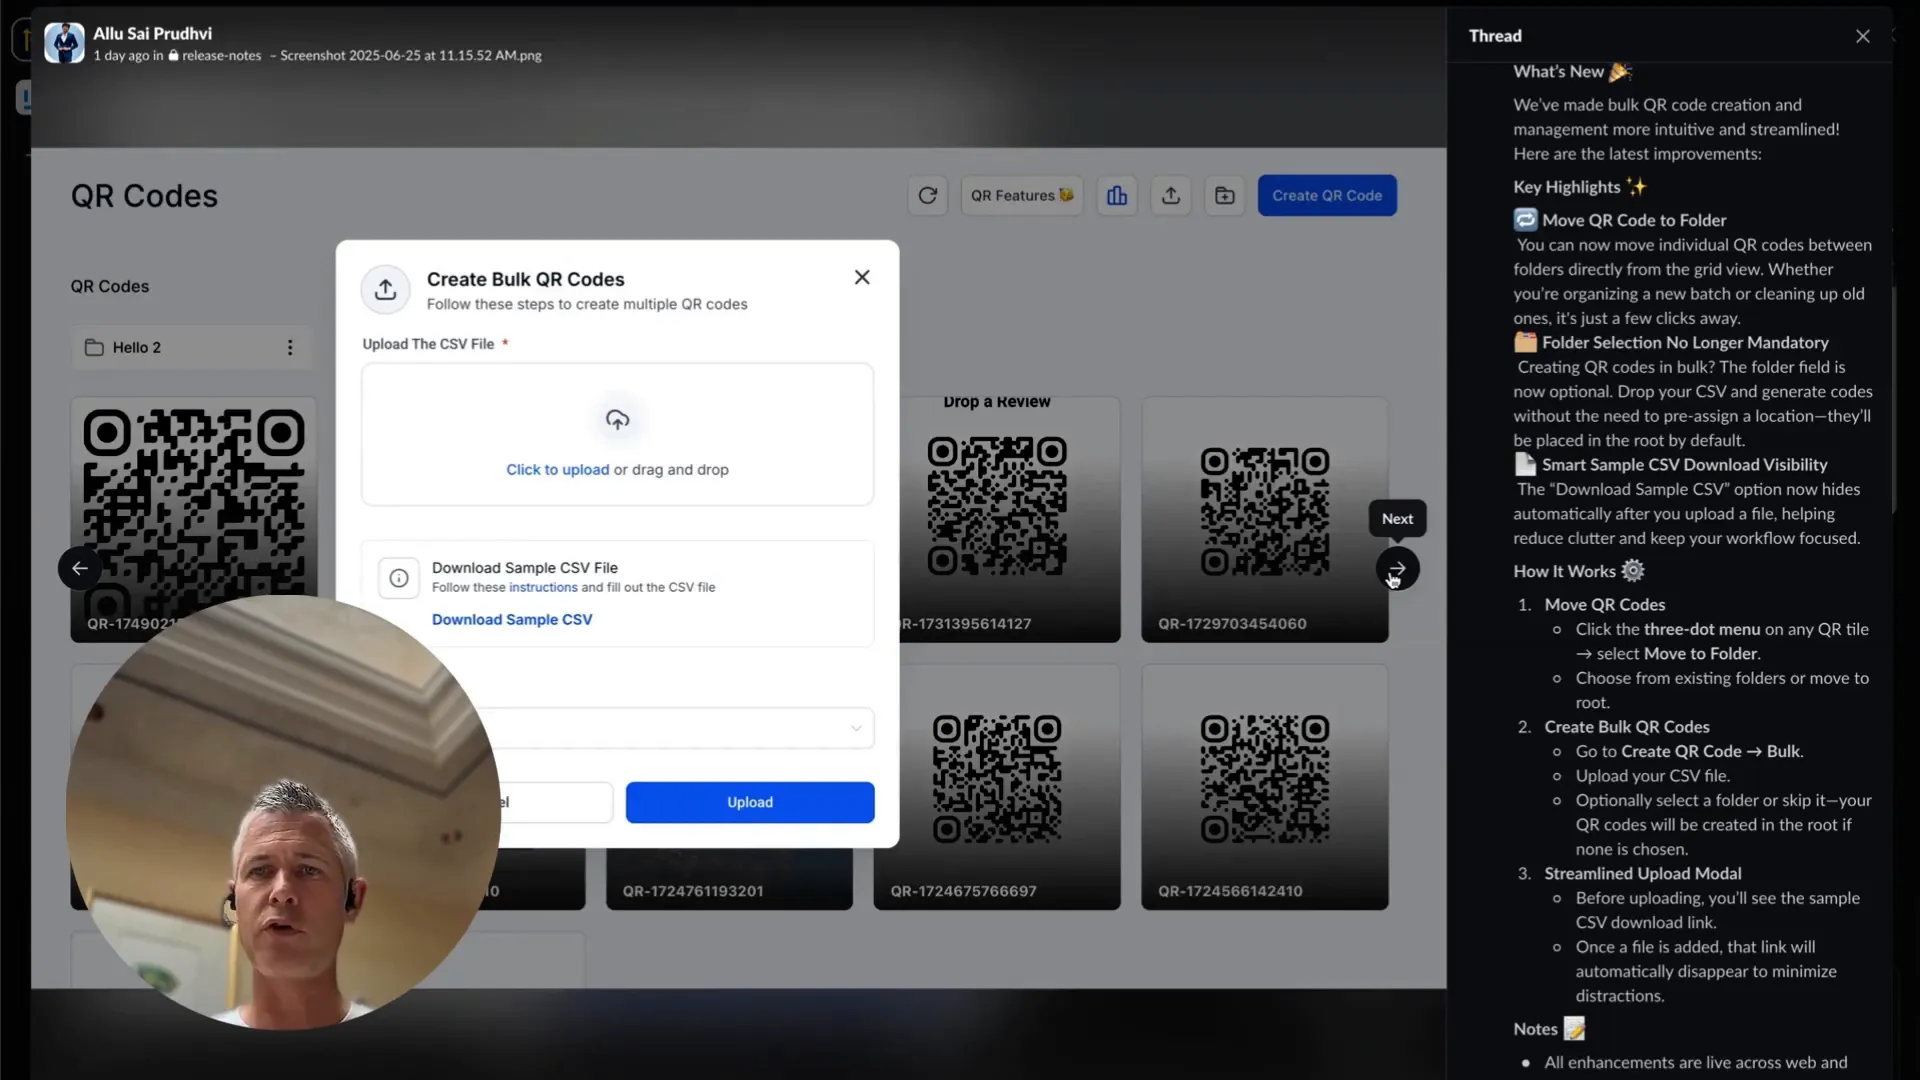The image size is (1920, 1080).
Task: Open QR code tile QR-1729703454060
Action: coord(1264,520)
